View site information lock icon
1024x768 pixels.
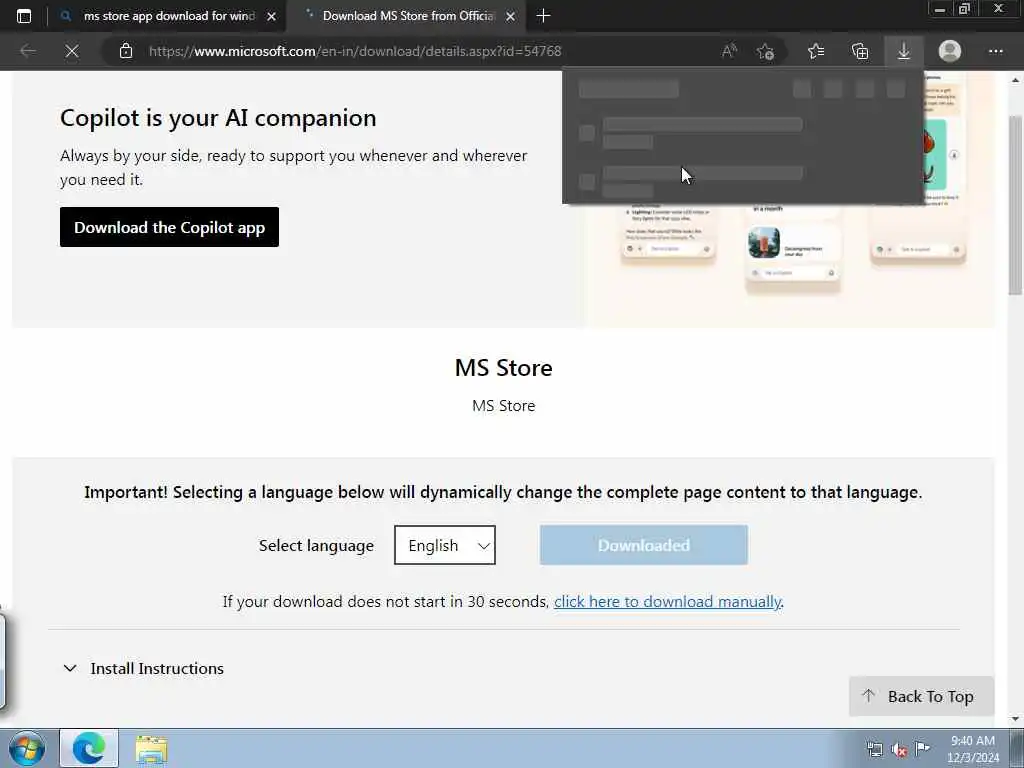click(126, 51)
